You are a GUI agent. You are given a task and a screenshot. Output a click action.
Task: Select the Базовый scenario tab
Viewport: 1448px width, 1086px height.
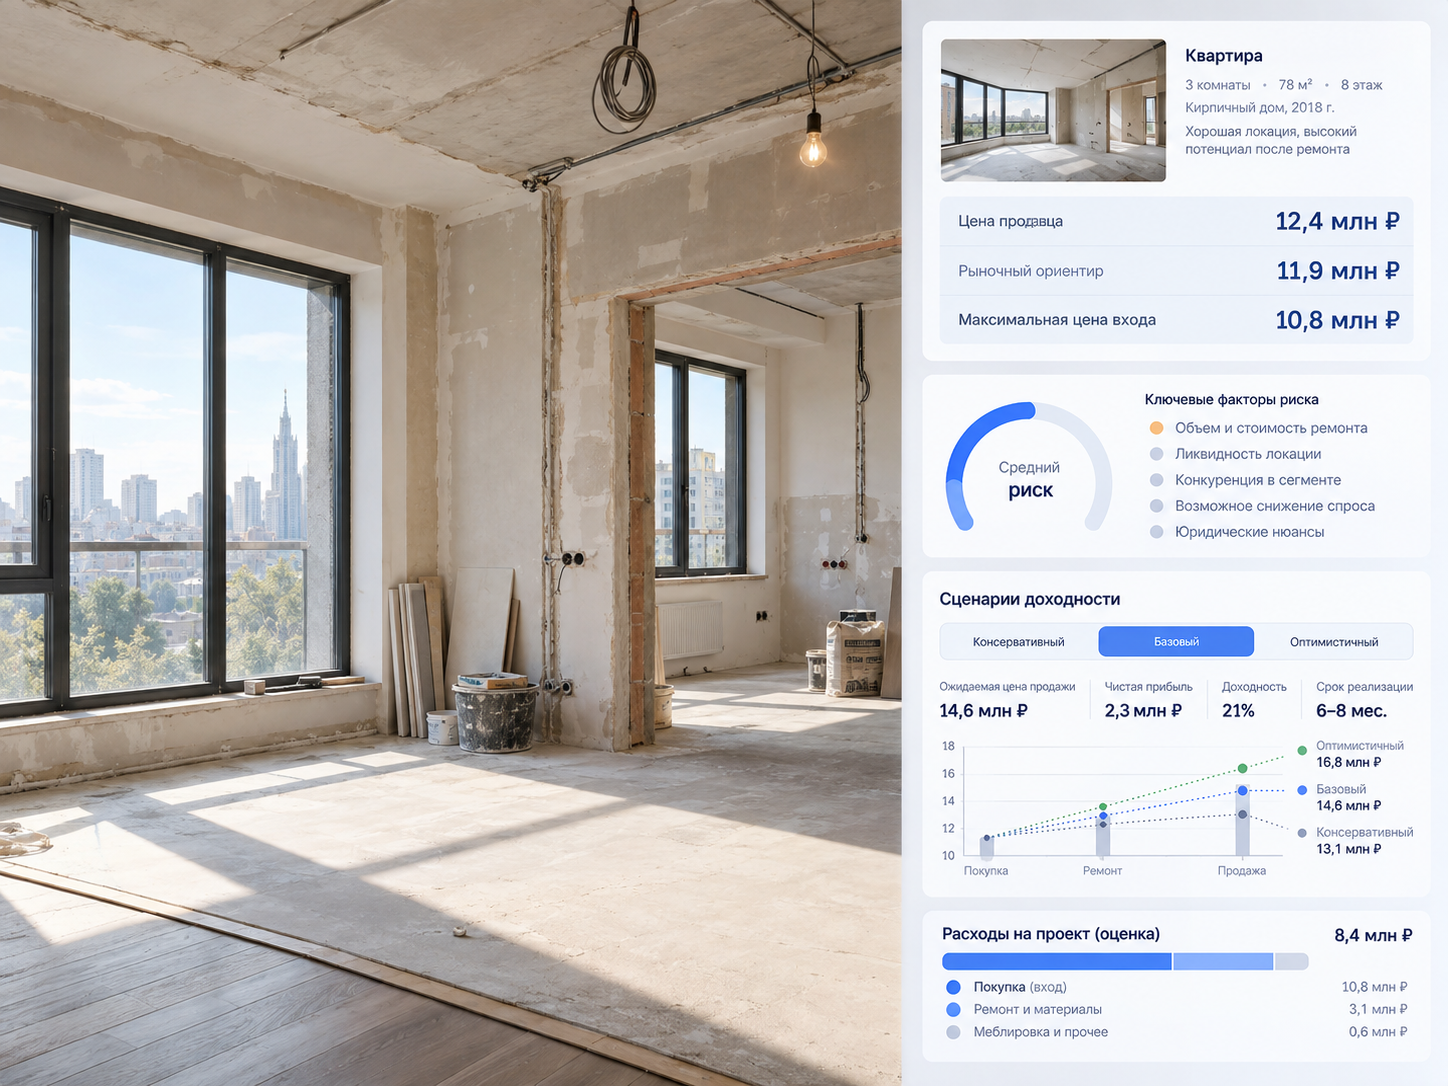pyautogui.click(x=1176, y=642)
